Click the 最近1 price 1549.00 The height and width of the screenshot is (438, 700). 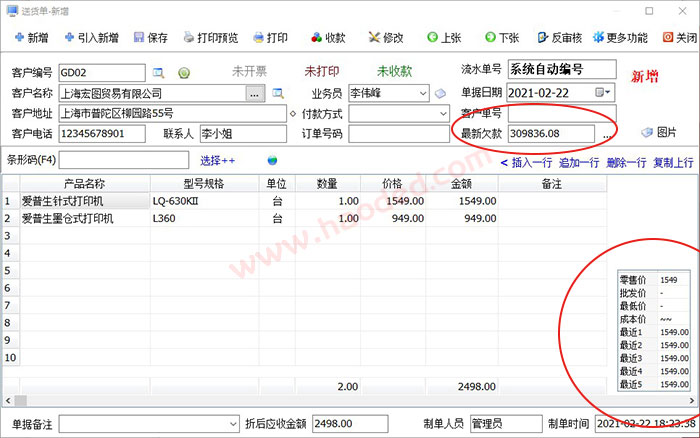(674, 333)
